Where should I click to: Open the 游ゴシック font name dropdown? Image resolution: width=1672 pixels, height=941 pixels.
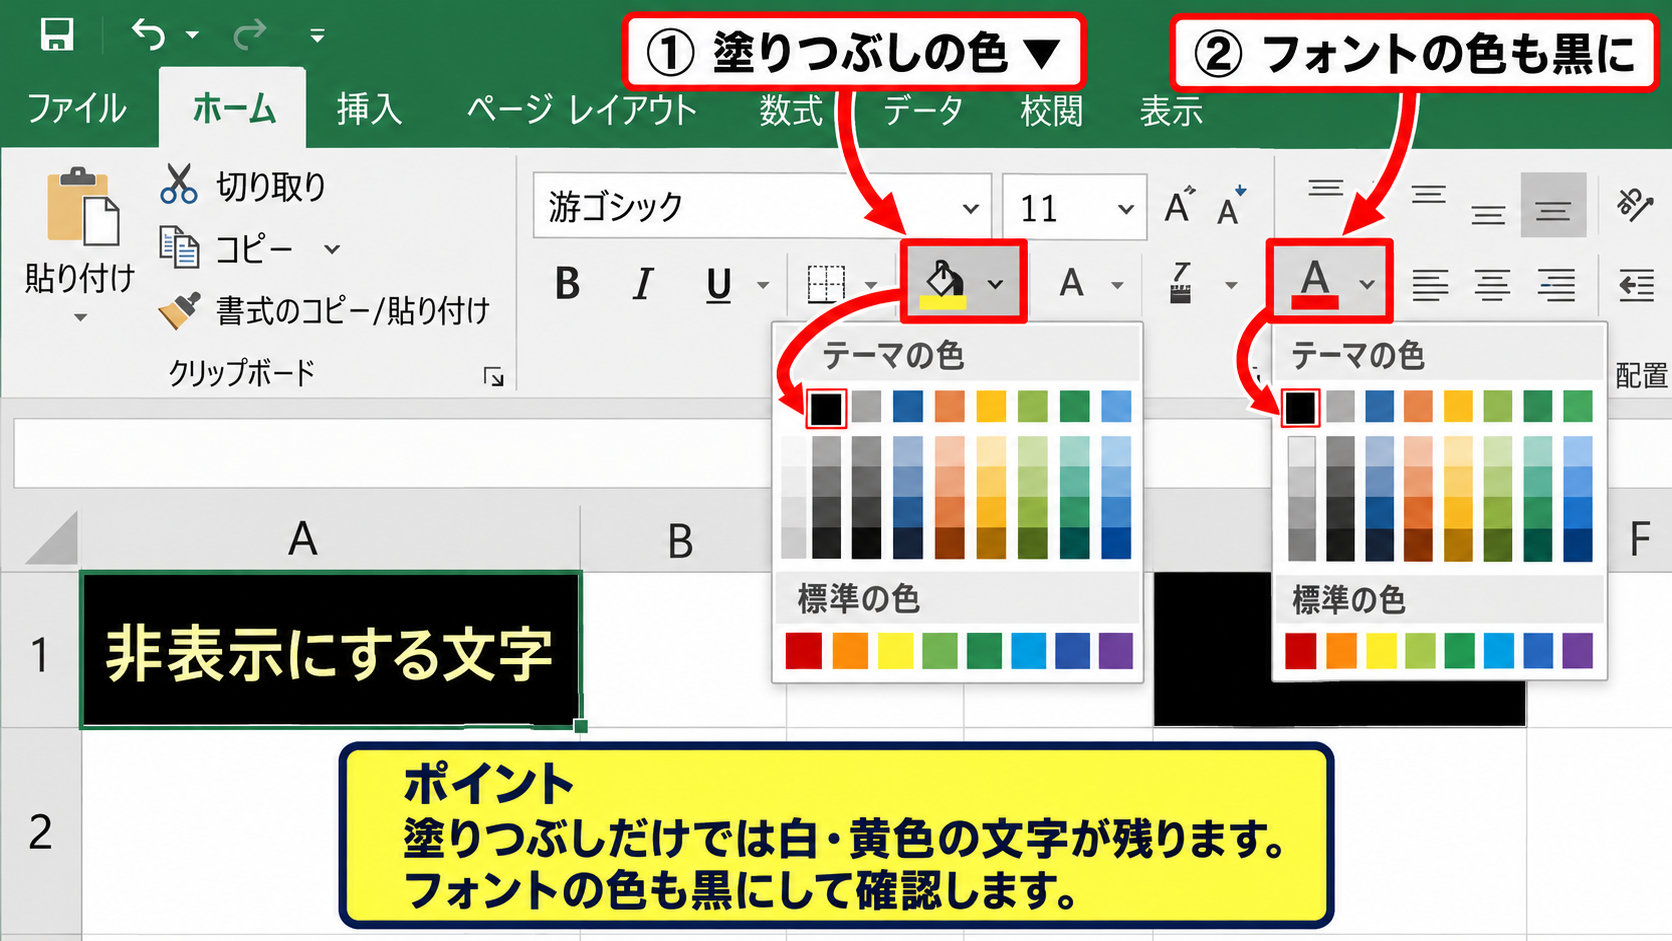[970, 208]
